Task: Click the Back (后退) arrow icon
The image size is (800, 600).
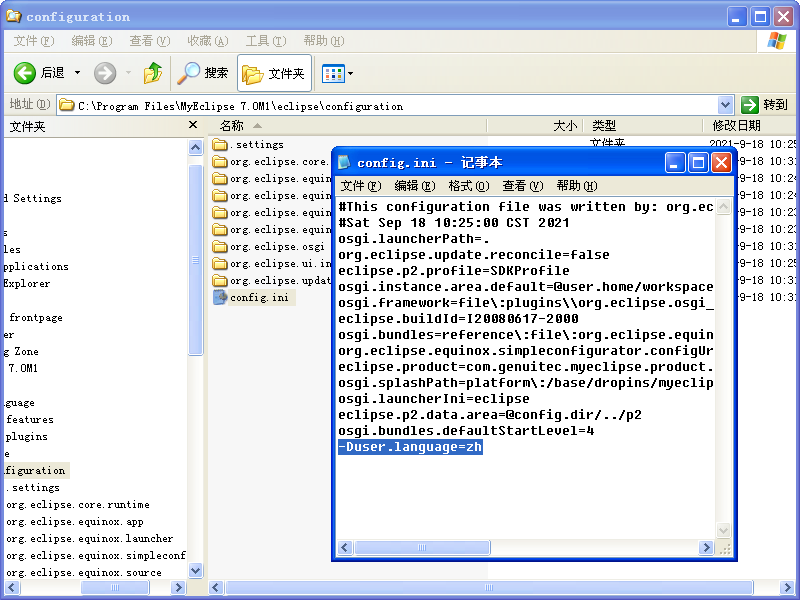Action: tap(25, 73)
